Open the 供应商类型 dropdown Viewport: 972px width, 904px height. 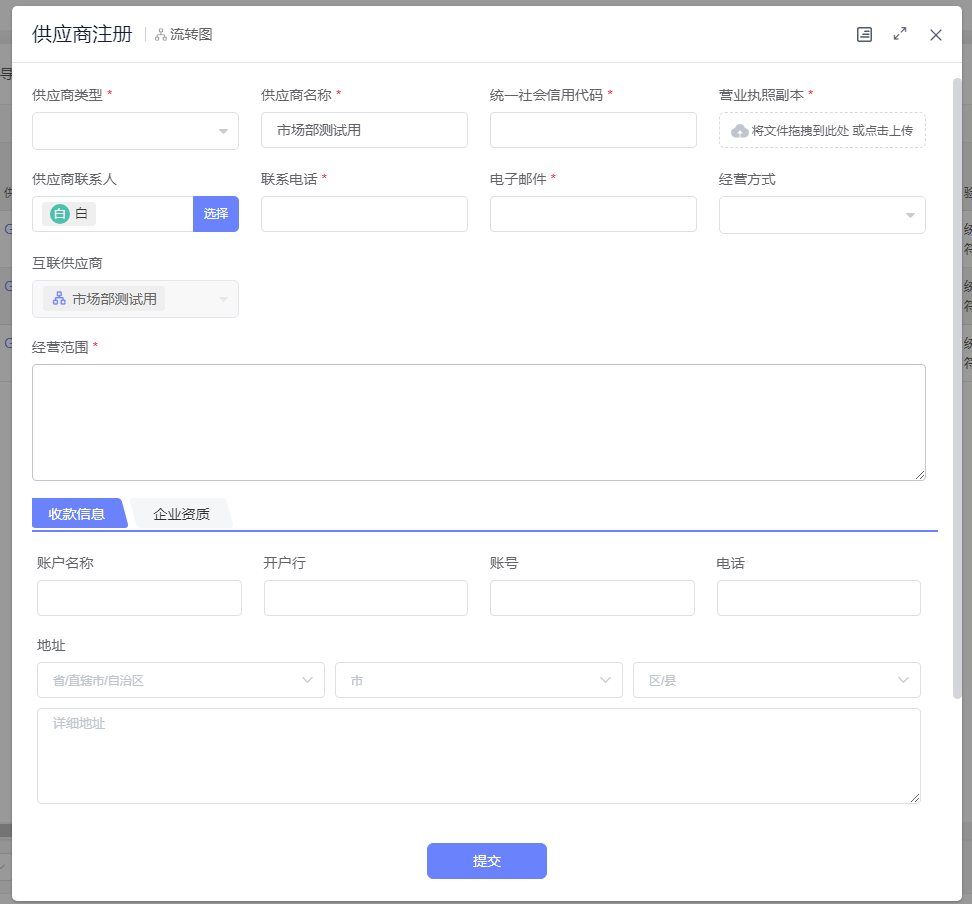(x=135, y=131)
